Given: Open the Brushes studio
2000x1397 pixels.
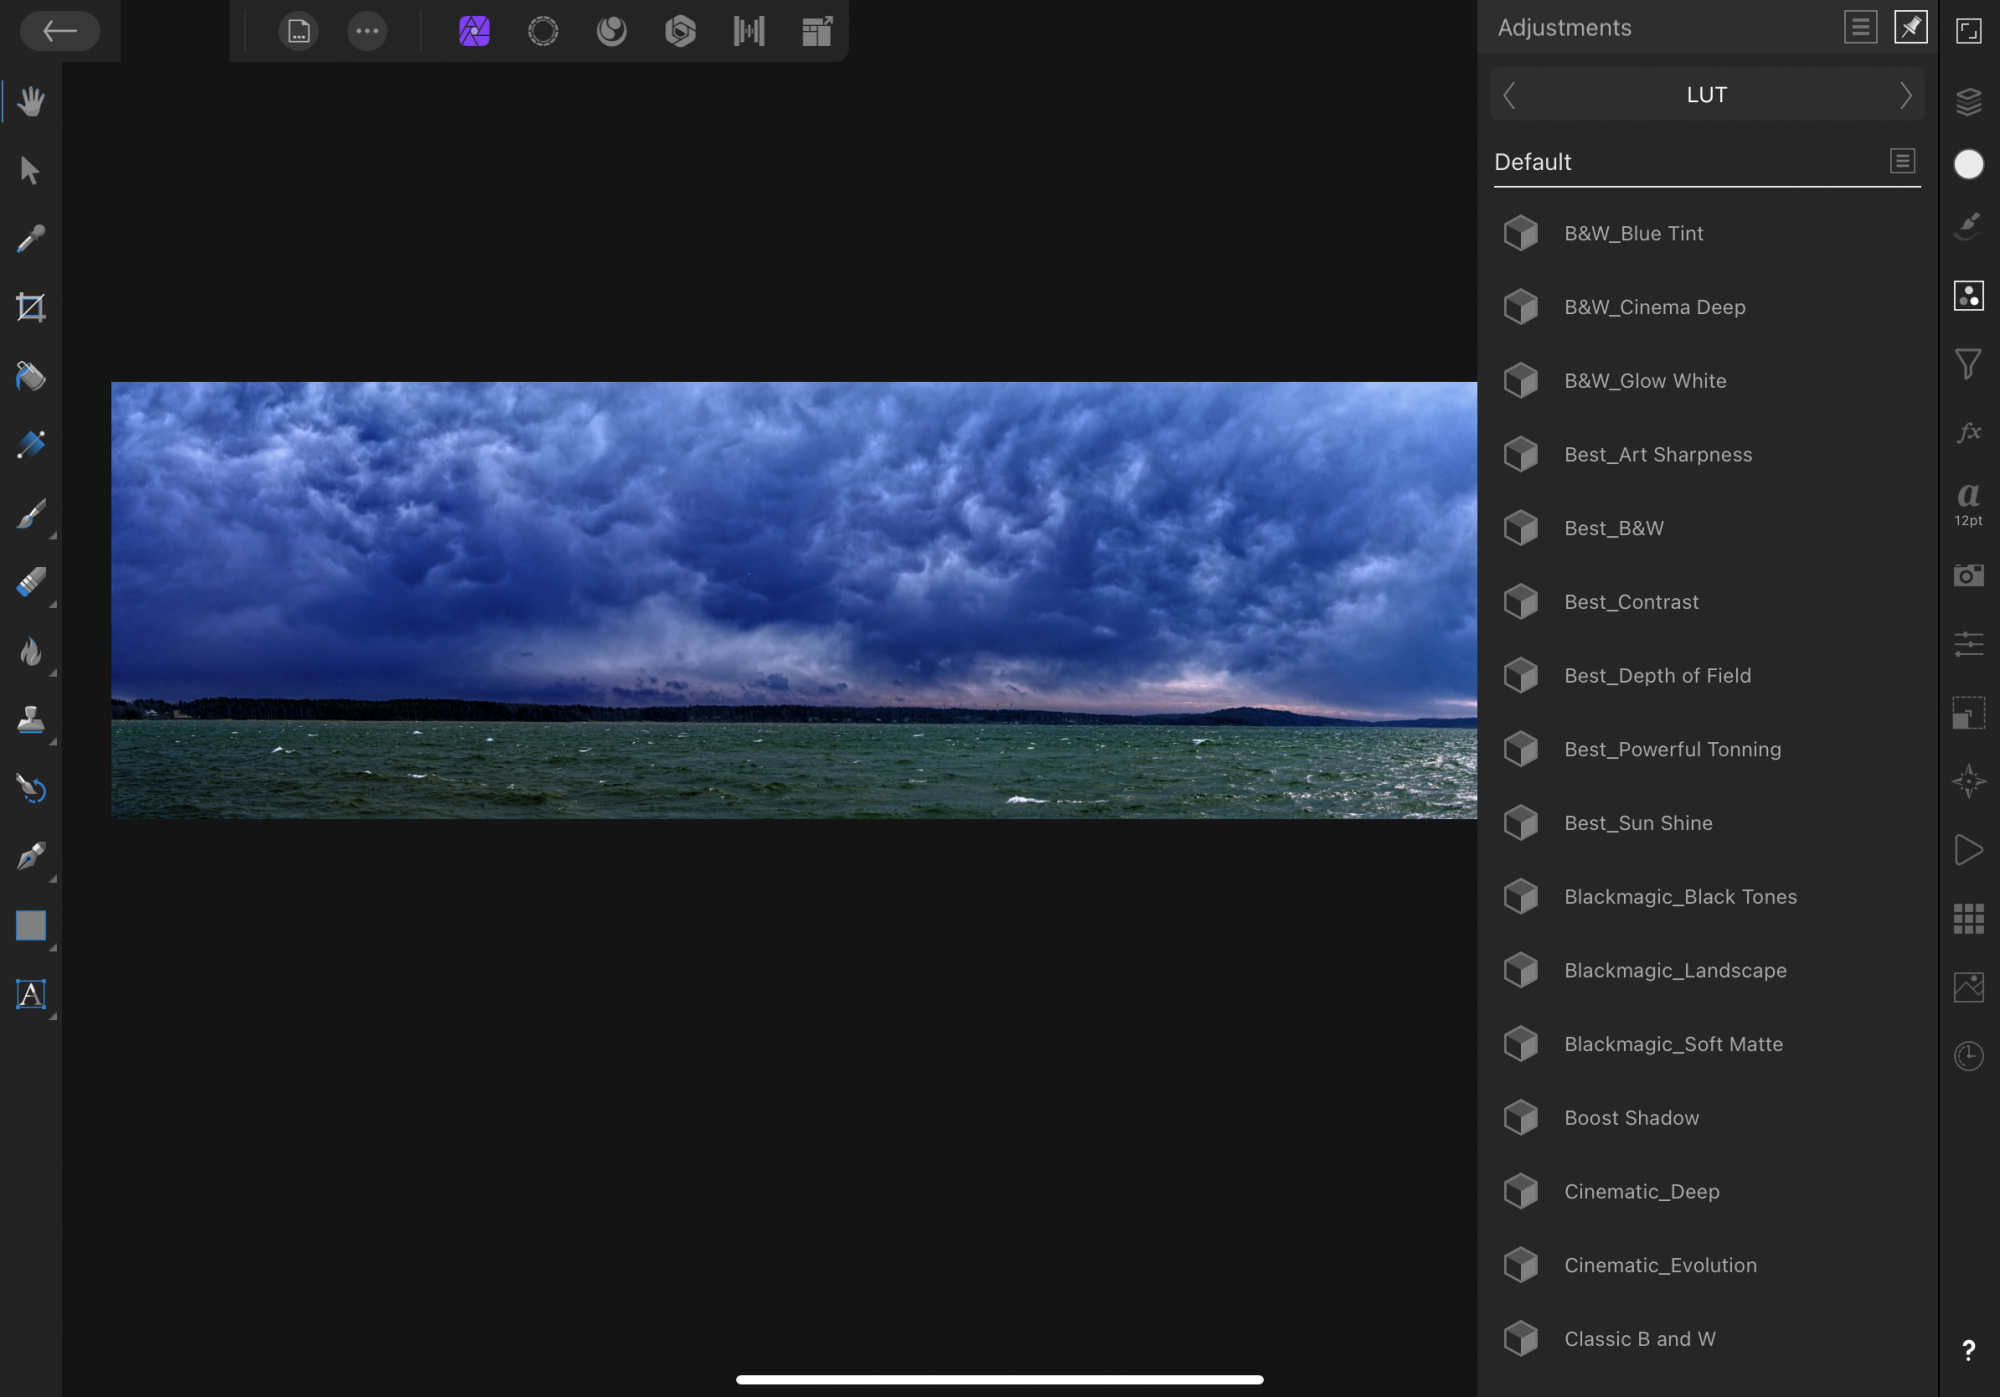Looking at the screenshot, I should (x=1968, y=227).
